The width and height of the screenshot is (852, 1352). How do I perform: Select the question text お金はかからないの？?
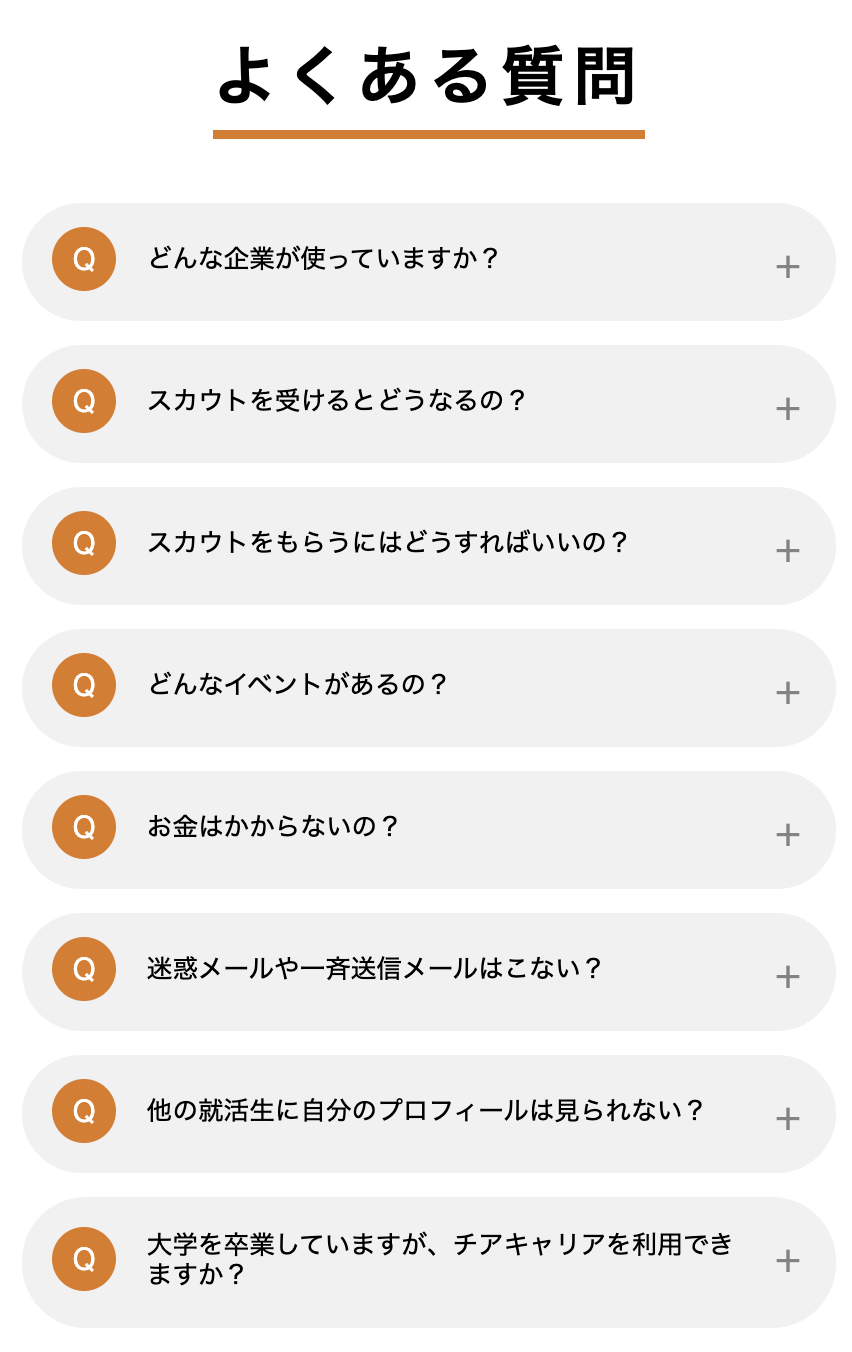[273, 827]
